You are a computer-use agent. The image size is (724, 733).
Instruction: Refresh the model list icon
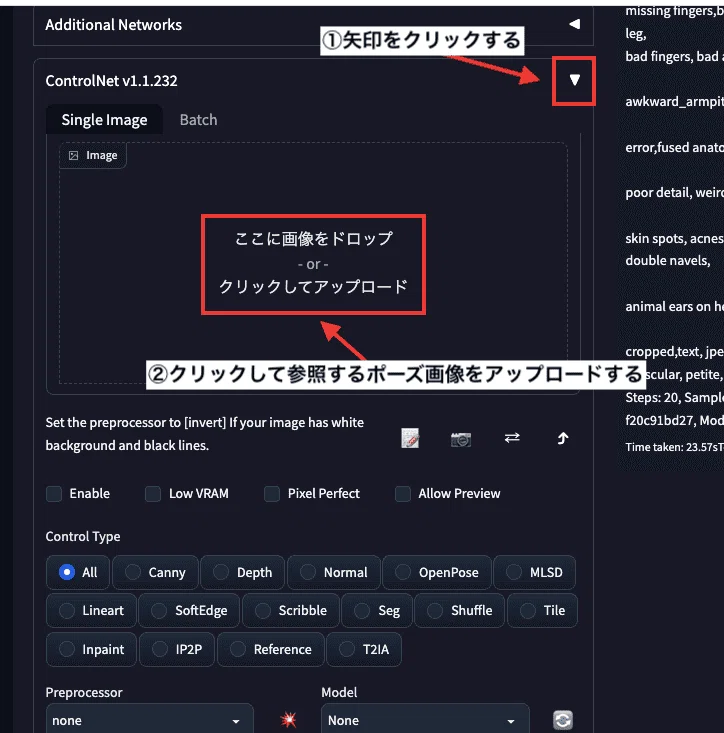[563, 720]
